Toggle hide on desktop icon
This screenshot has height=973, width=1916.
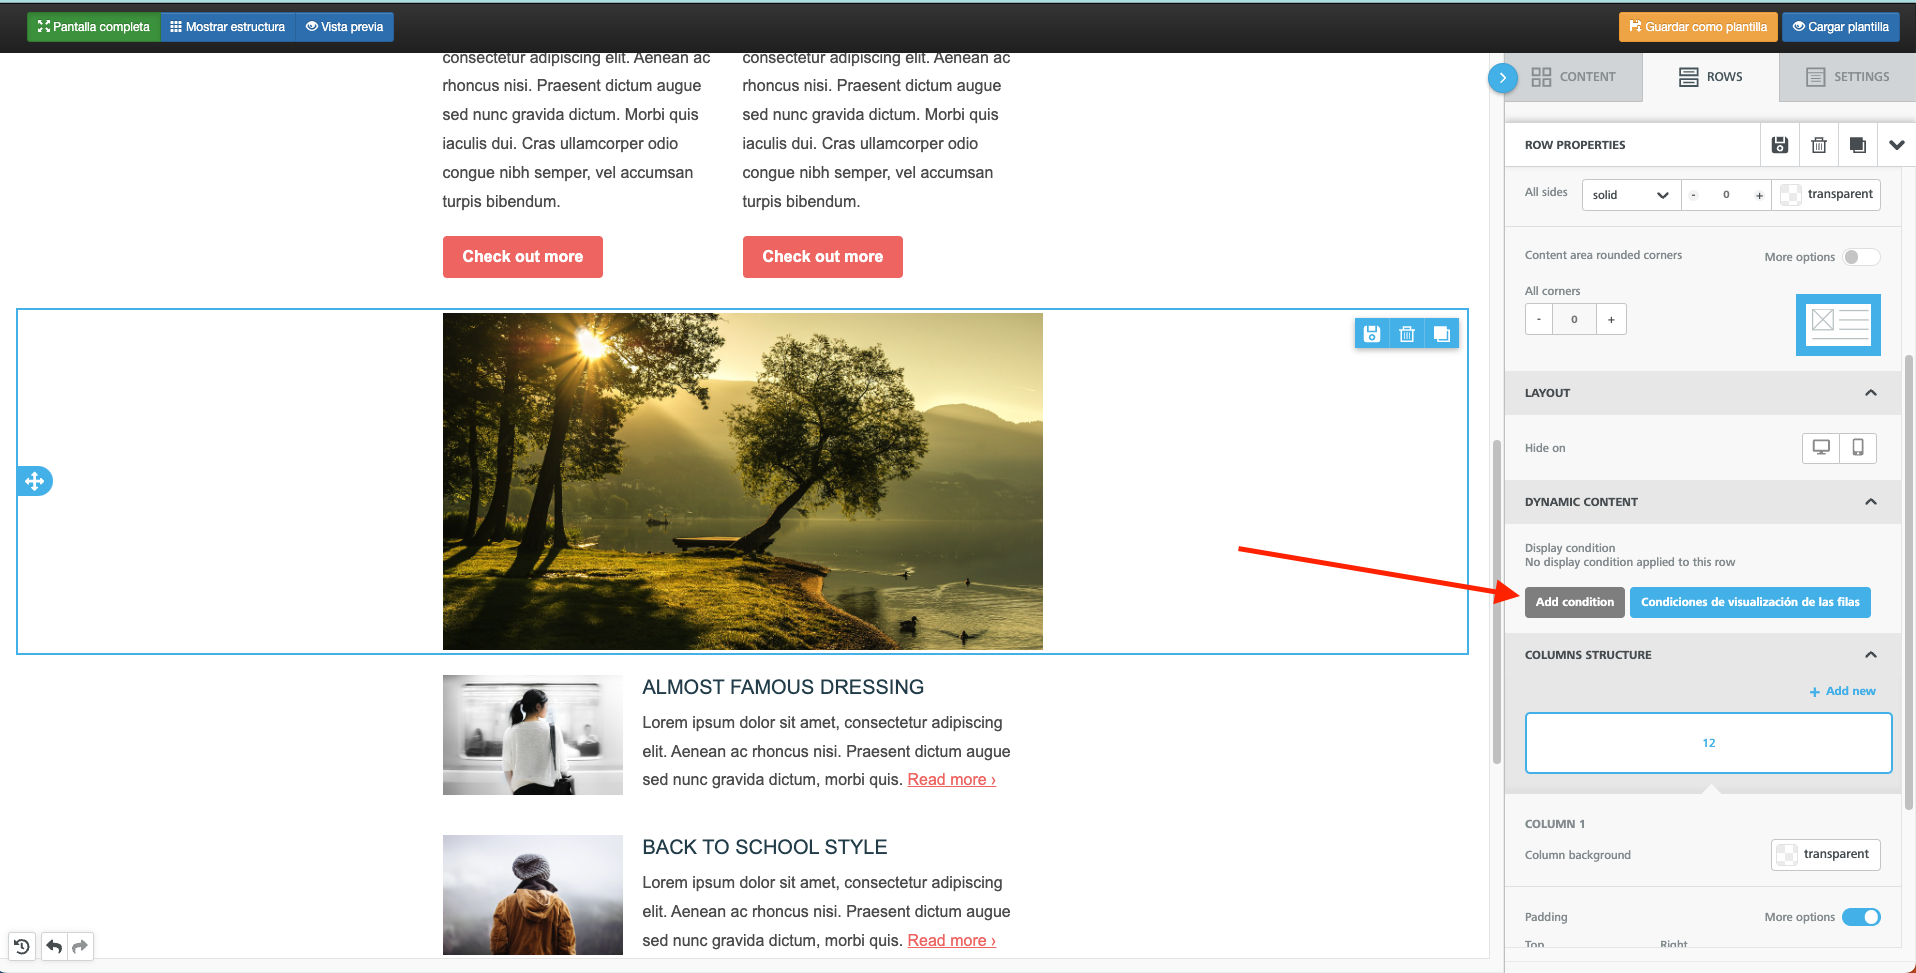point(1821,448)
